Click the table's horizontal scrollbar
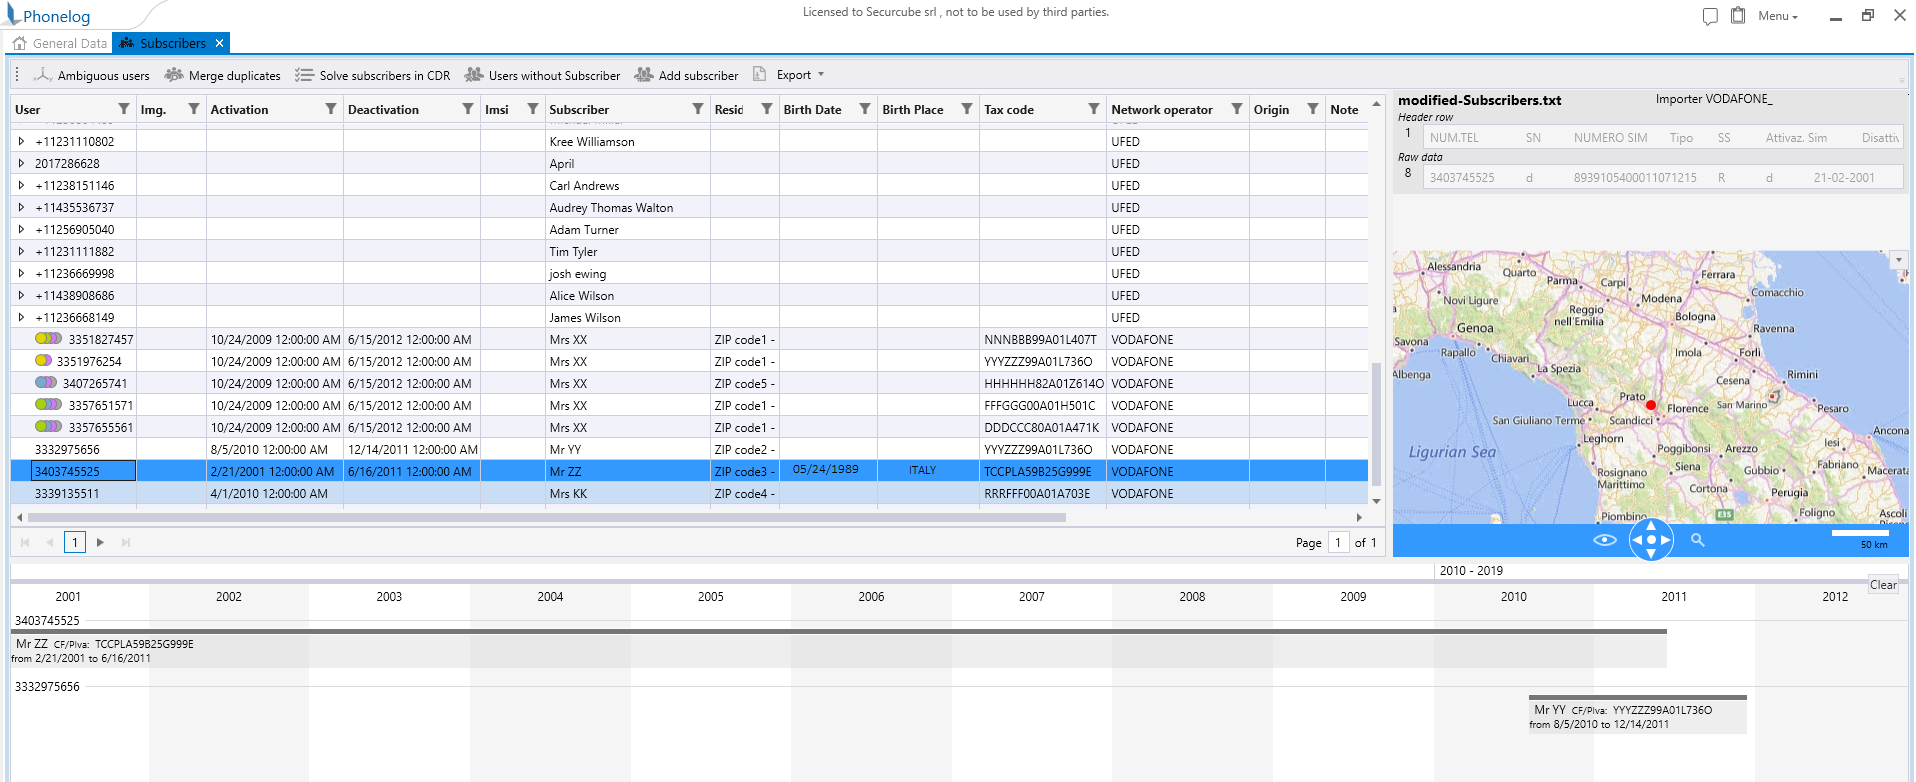The image size is (1916, 782). tap(546, 518)
